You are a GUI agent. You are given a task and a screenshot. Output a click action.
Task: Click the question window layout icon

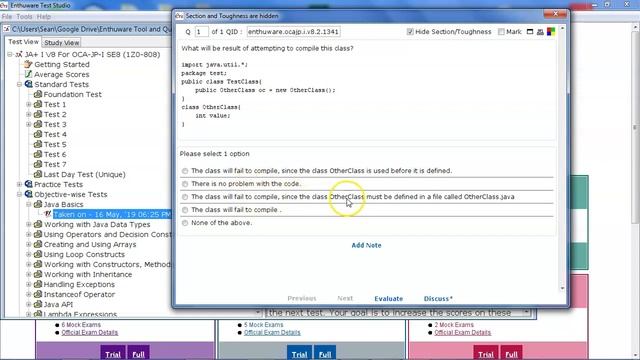[x=530, y=31]
